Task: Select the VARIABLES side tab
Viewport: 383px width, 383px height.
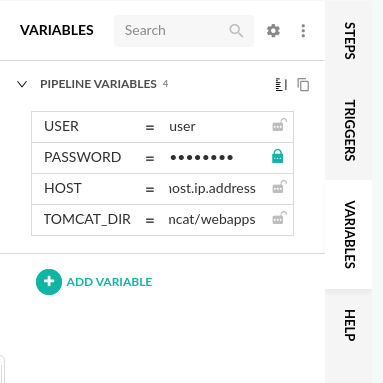Action: tap(349, 234)
